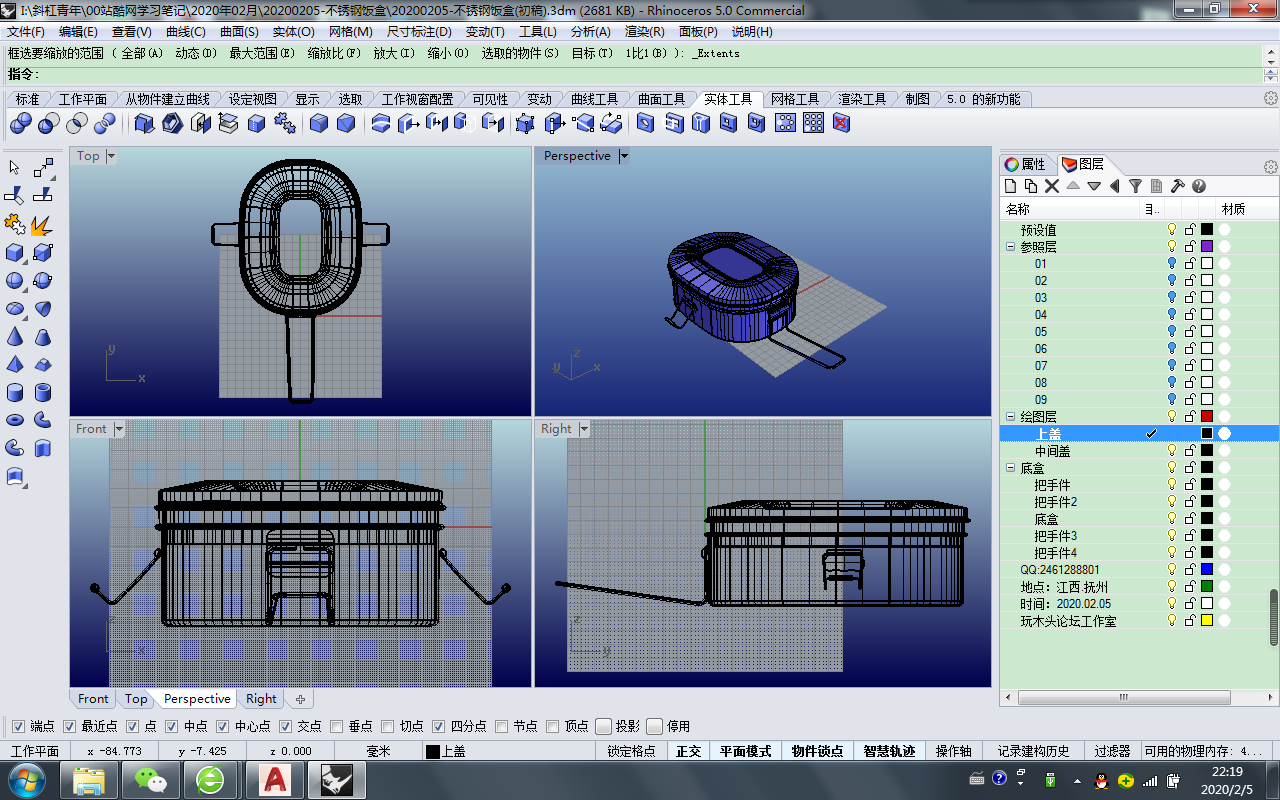Switch to the 曲线工具 toolbar tab
The image size is (1280, 800).
[x=595, y=99]
